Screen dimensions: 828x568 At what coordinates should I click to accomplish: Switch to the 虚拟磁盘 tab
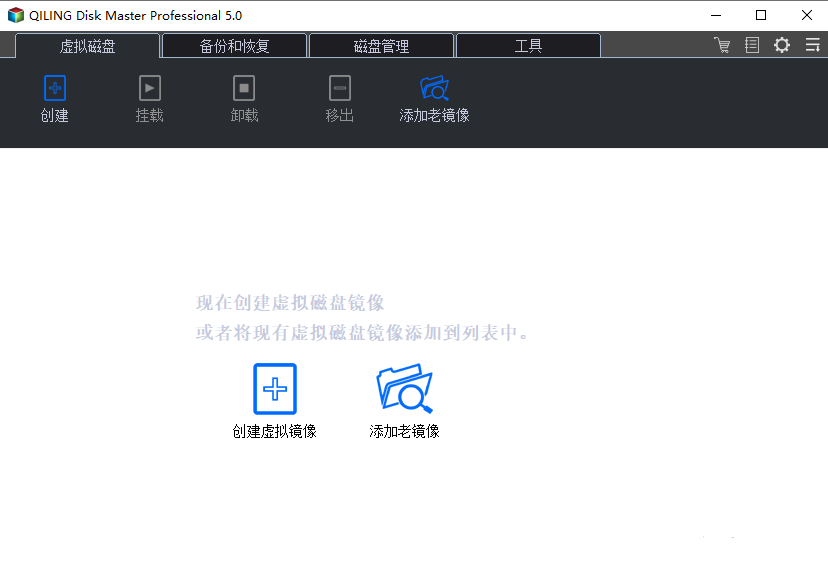(x=88, y=46)
